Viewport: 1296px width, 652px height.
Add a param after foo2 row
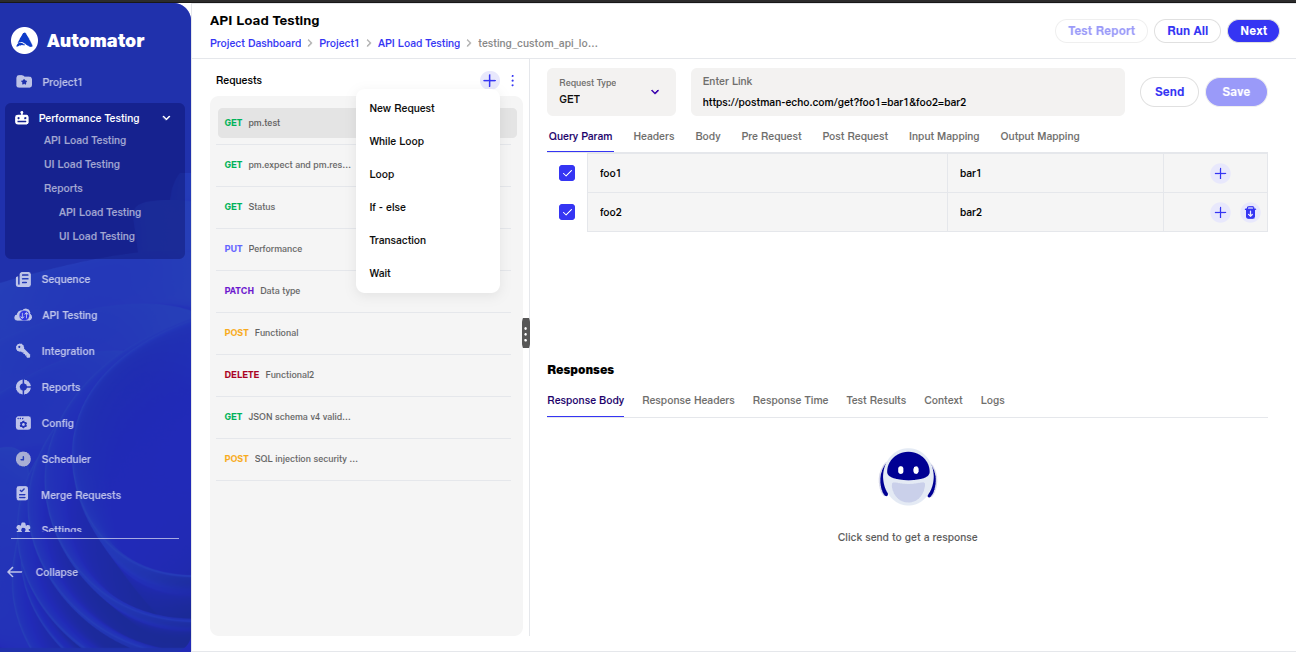pyautogui.click(x=1220, y=212)
